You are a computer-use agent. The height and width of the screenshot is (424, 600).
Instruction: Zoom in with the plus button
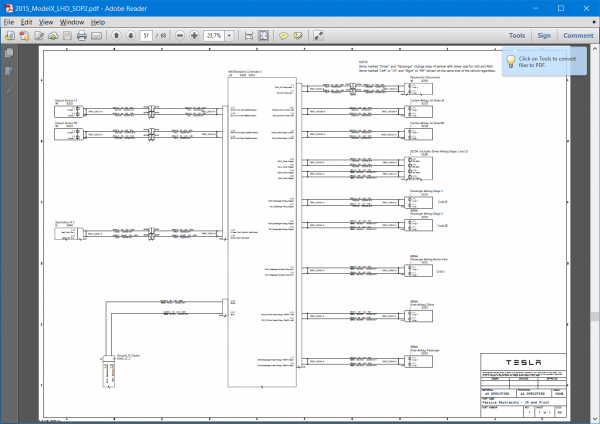[194, 36]
